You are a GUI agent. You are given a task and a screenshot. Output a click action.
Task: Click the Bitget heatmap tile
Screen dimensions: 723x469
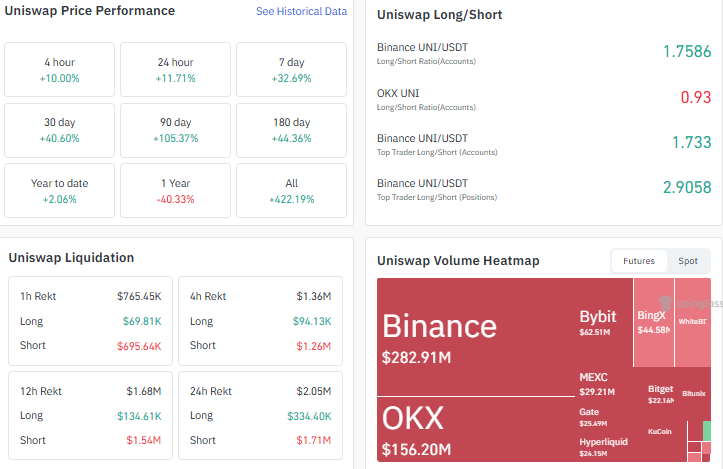661,394
